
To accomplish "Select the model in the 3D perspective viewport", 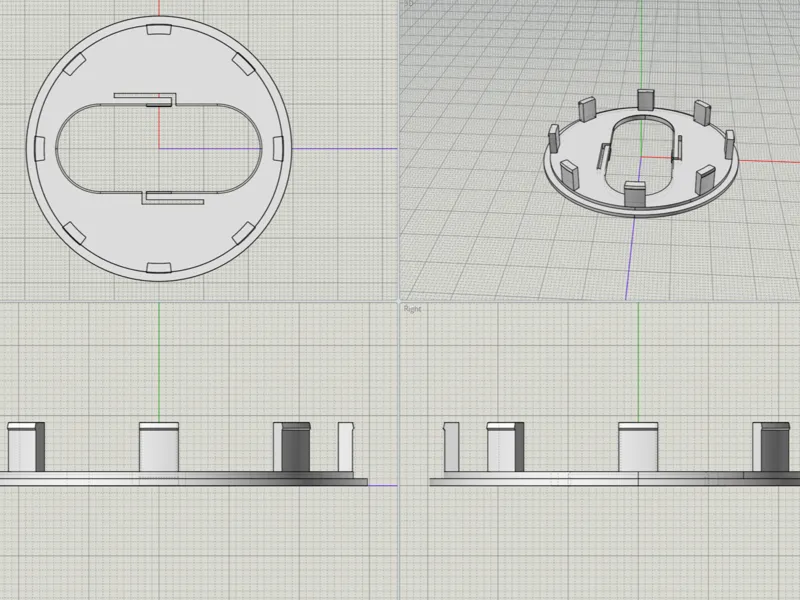I will [641, 153].
